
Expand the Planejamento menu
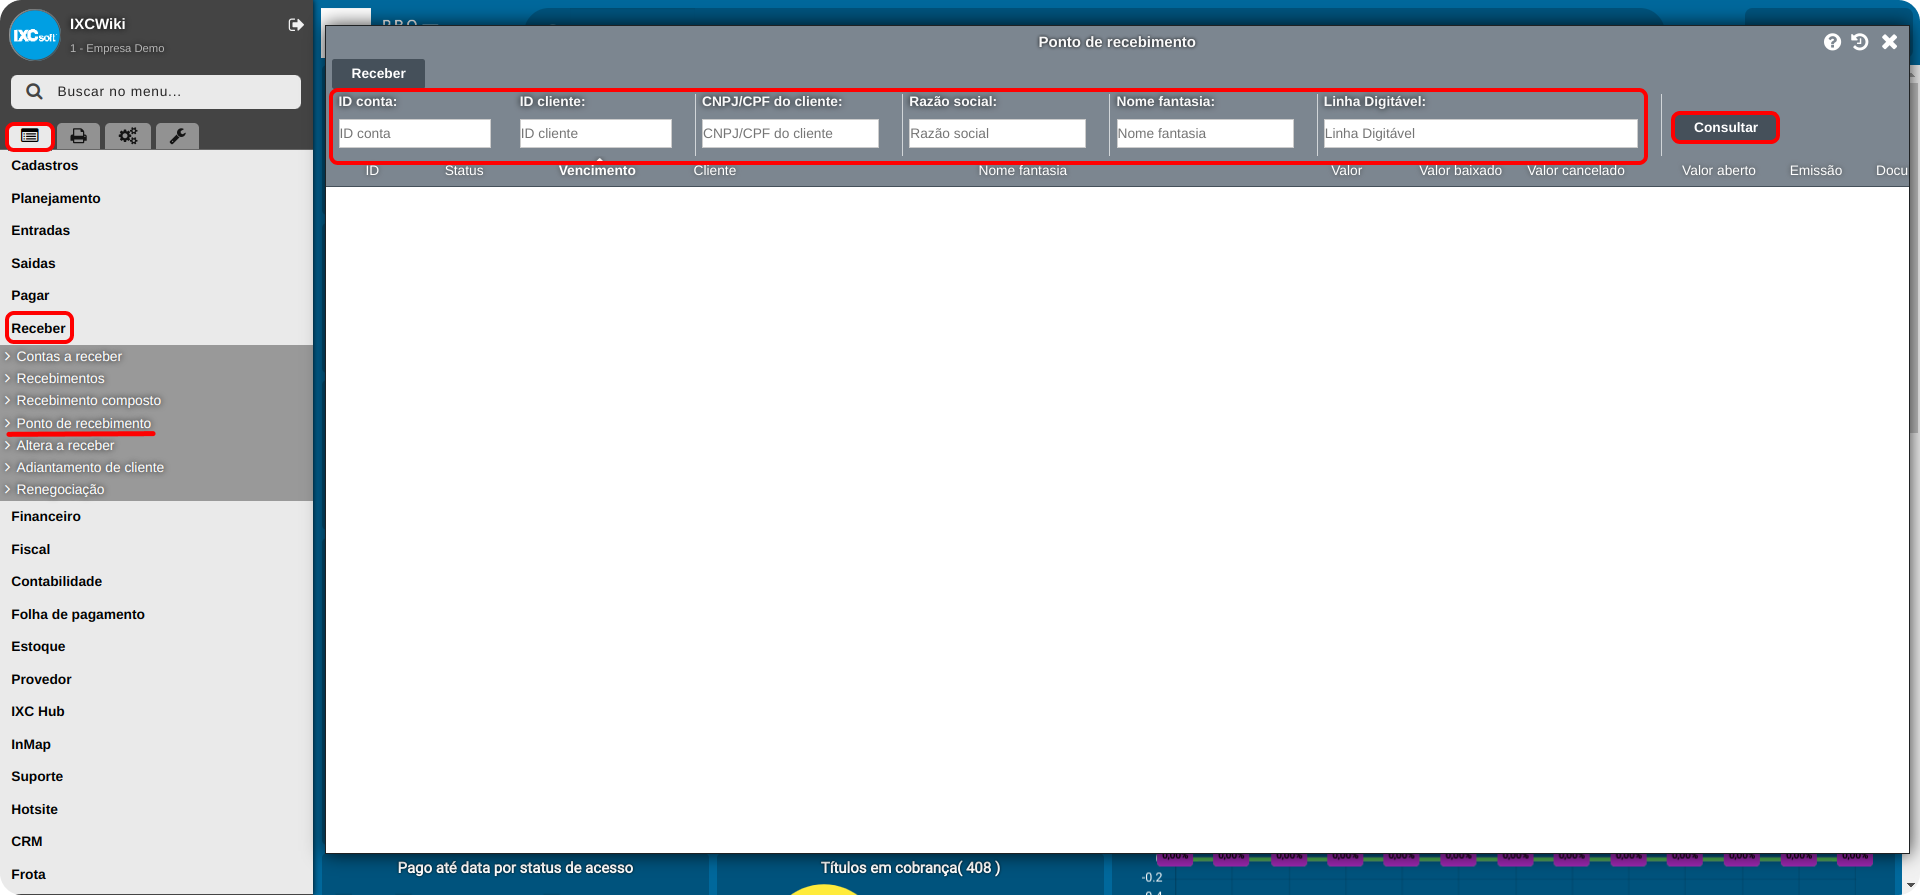56,199
